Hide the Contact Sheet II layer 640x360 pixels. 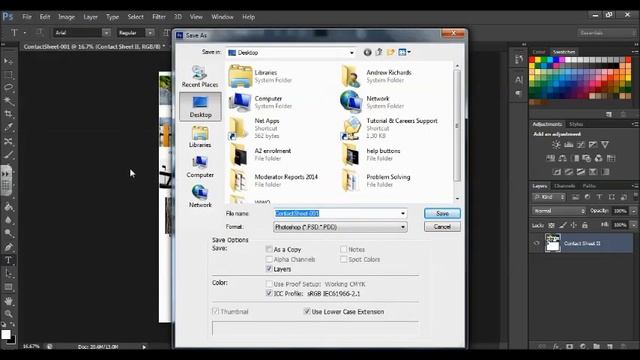[x=537, y=243]
